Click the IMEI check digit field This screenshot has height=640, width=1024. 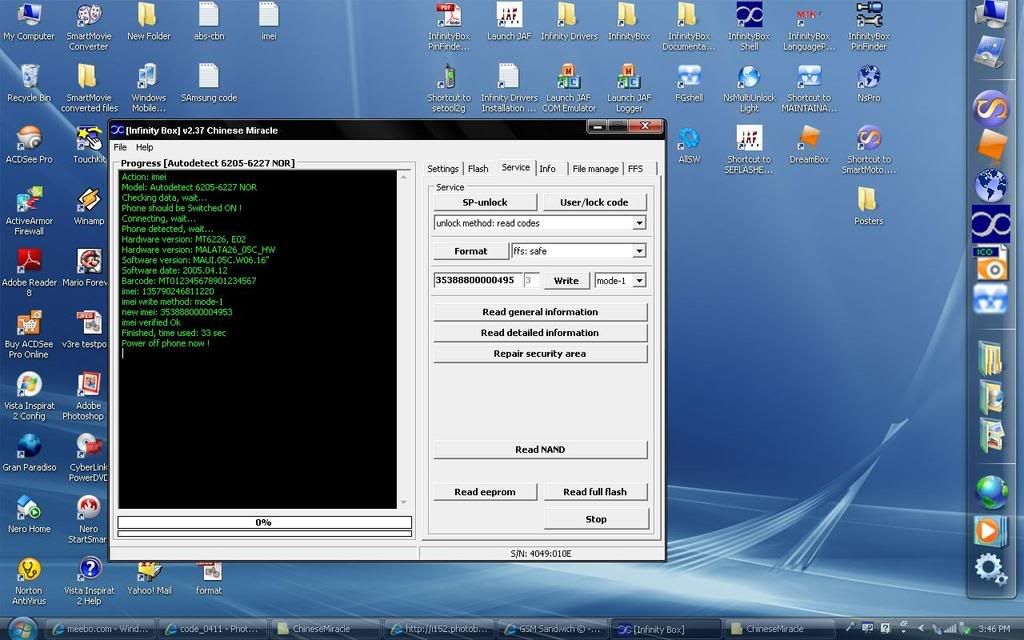[531, 281]
